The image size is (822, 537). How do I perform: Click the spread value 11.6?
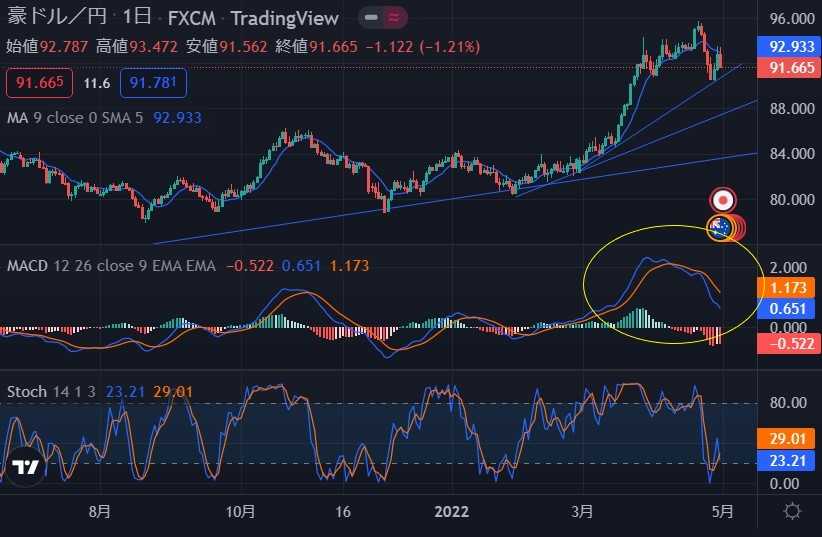[x=96, y=83]
